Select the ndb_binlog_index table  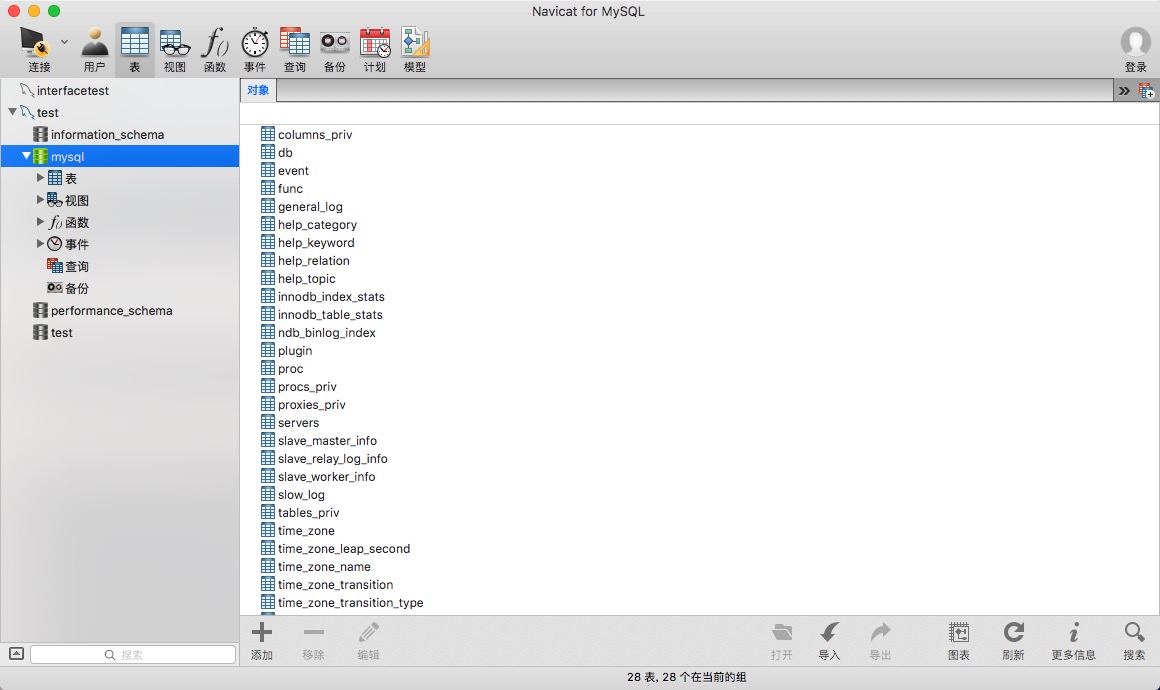326,333
